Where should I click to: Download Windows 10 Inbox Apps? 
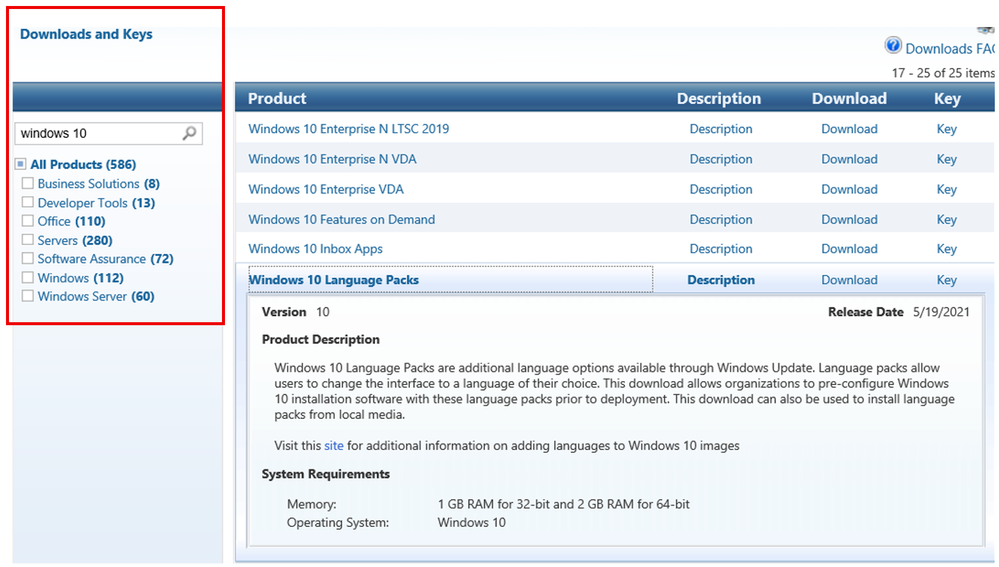(x=849, y=248)
